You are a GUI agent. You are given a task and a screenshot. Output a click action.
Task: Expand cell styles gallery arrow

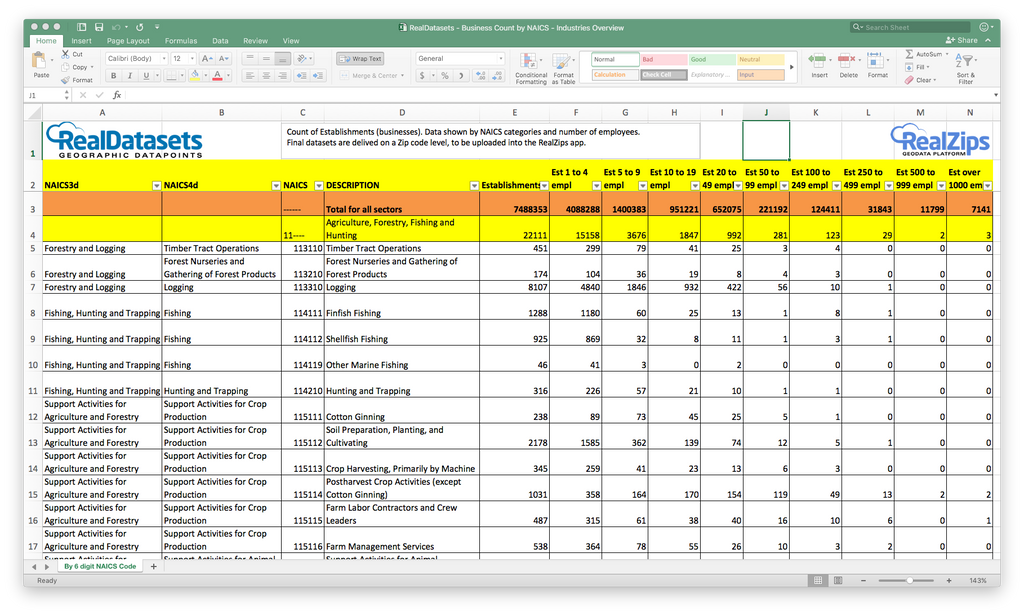coord(792,67)
